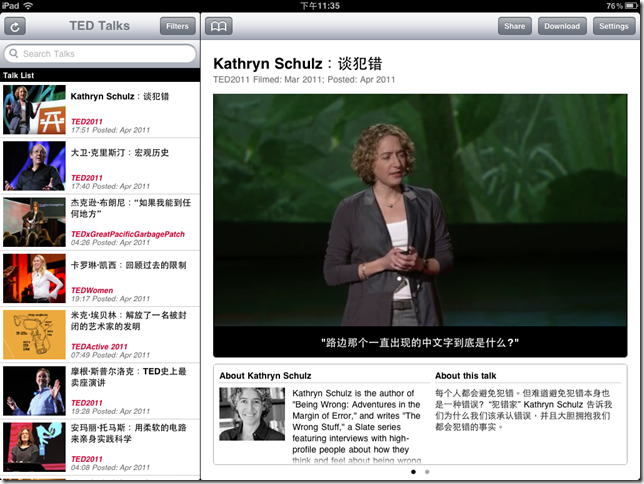Image resolution: width=644 pixels, height=484 pixels.
Task: Open thumbnail of 摩根·斯普尔洛克 talk
Action: click(x=34, y=391)
